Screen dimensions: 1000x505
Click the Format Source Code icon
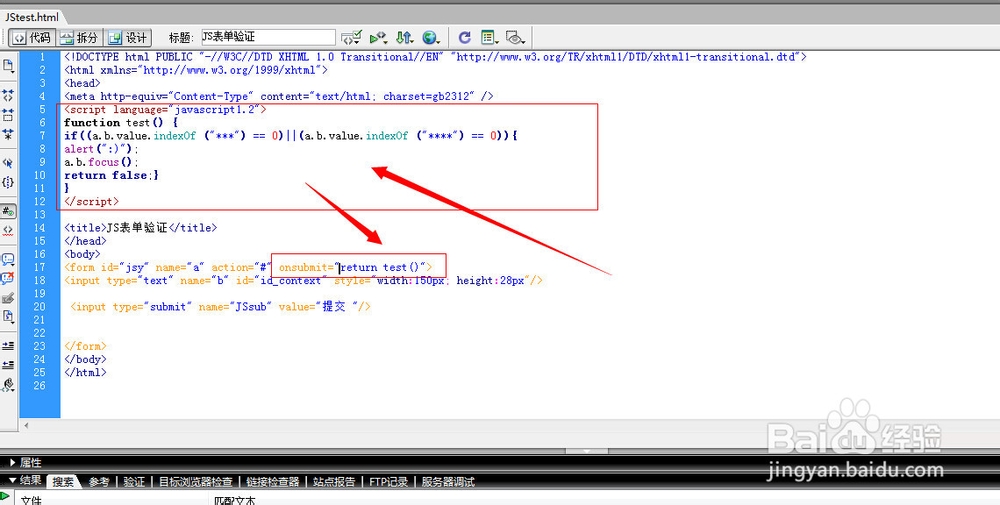click(x=8, y=384)
